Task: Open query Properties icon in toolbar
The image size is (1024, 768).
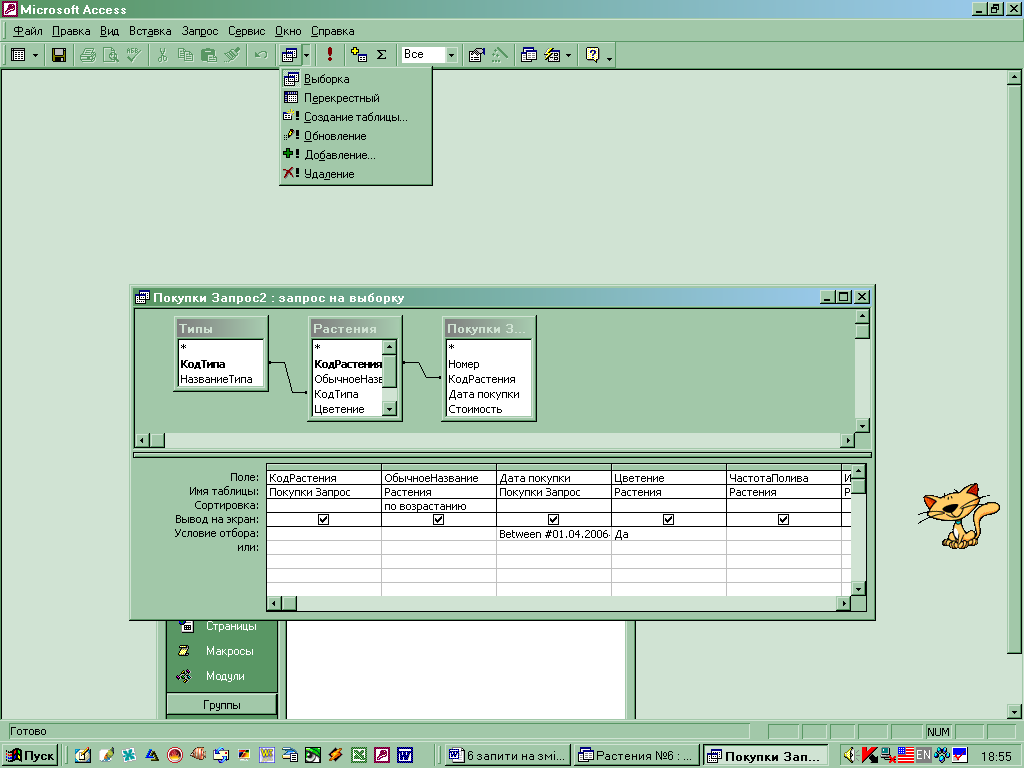Action: pos(477,55)
